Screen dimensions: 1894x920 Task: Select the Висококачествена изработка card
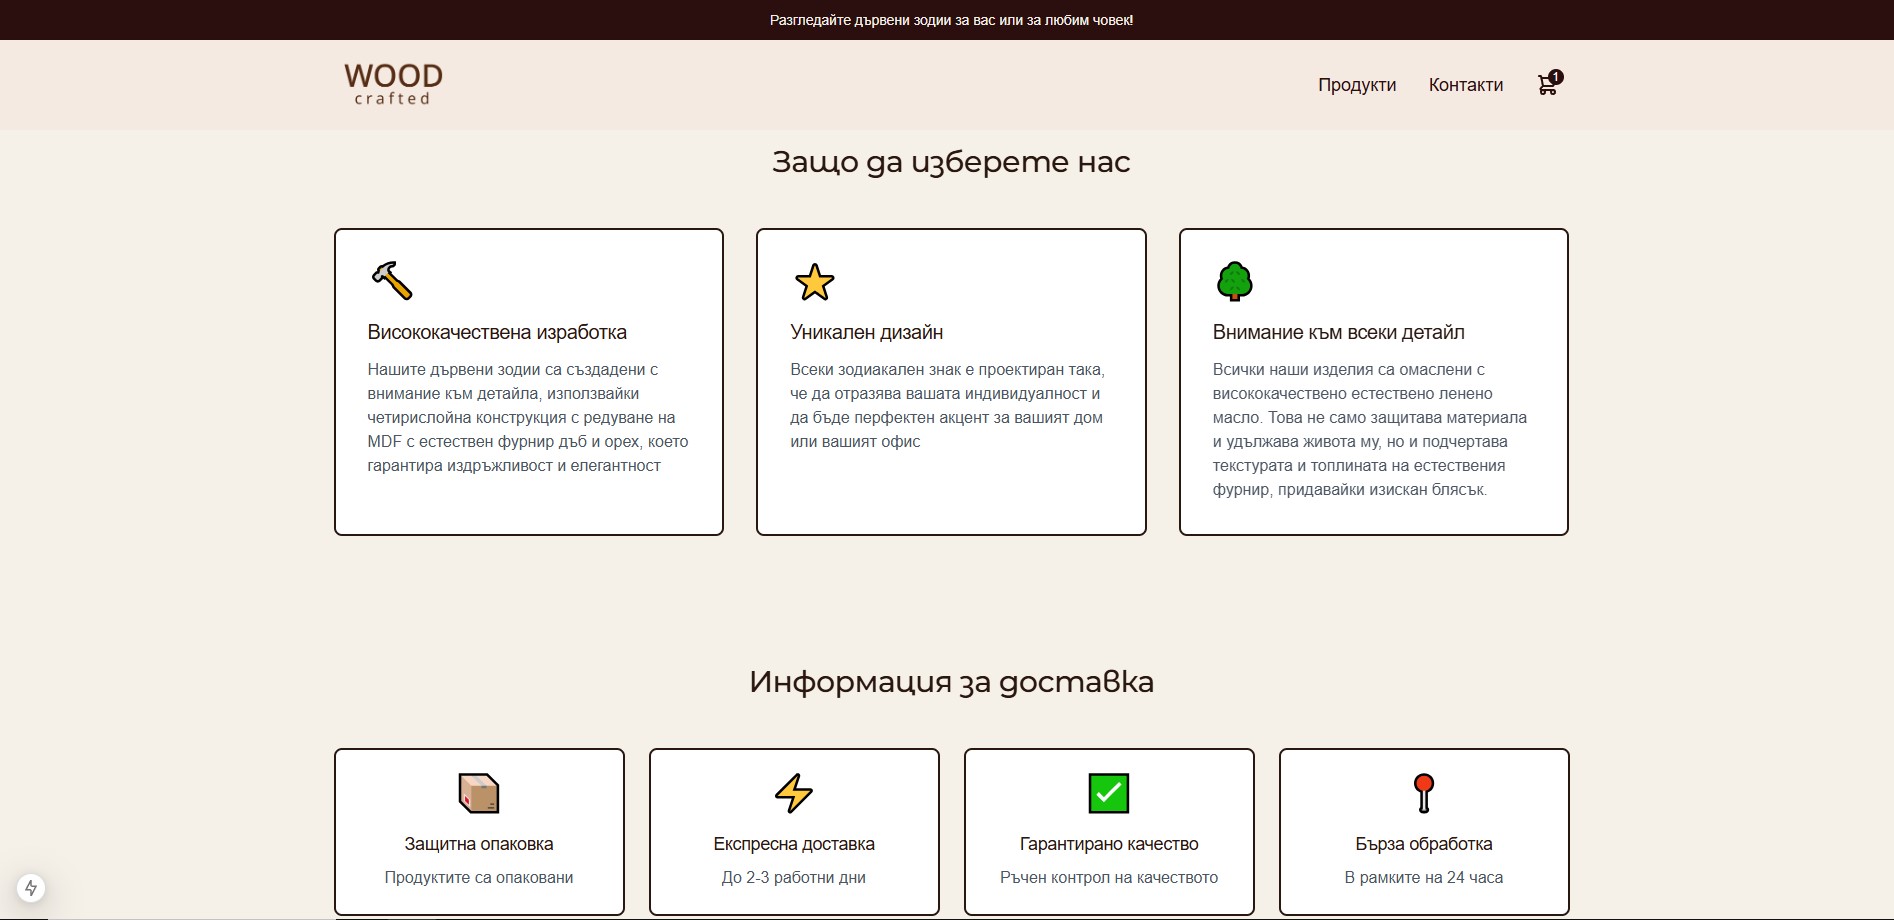point(528,382)
